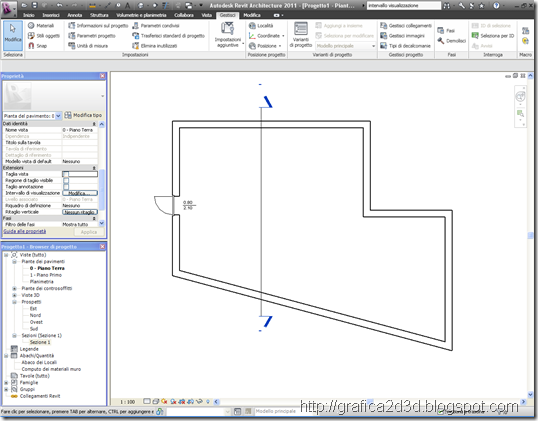The width and height of the screenshot is (538, 421).
Task: Click Seleziona per ID
Action: tap(493, 36)
